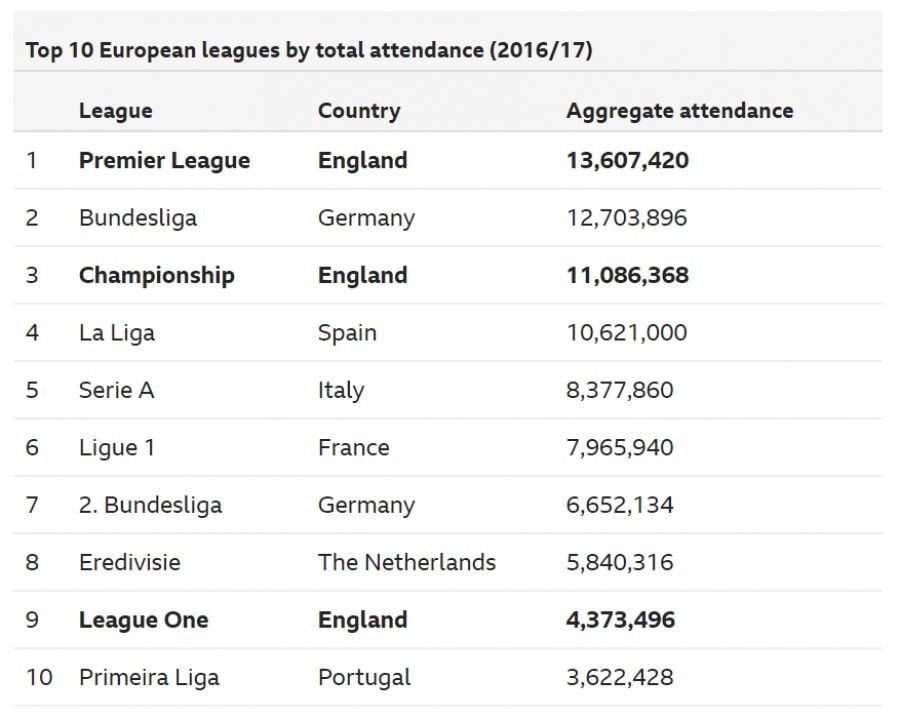Viewport: 900px width, 719px height.
Task: Select the 2. Bundesliga cell
Action: pos(150,505)
